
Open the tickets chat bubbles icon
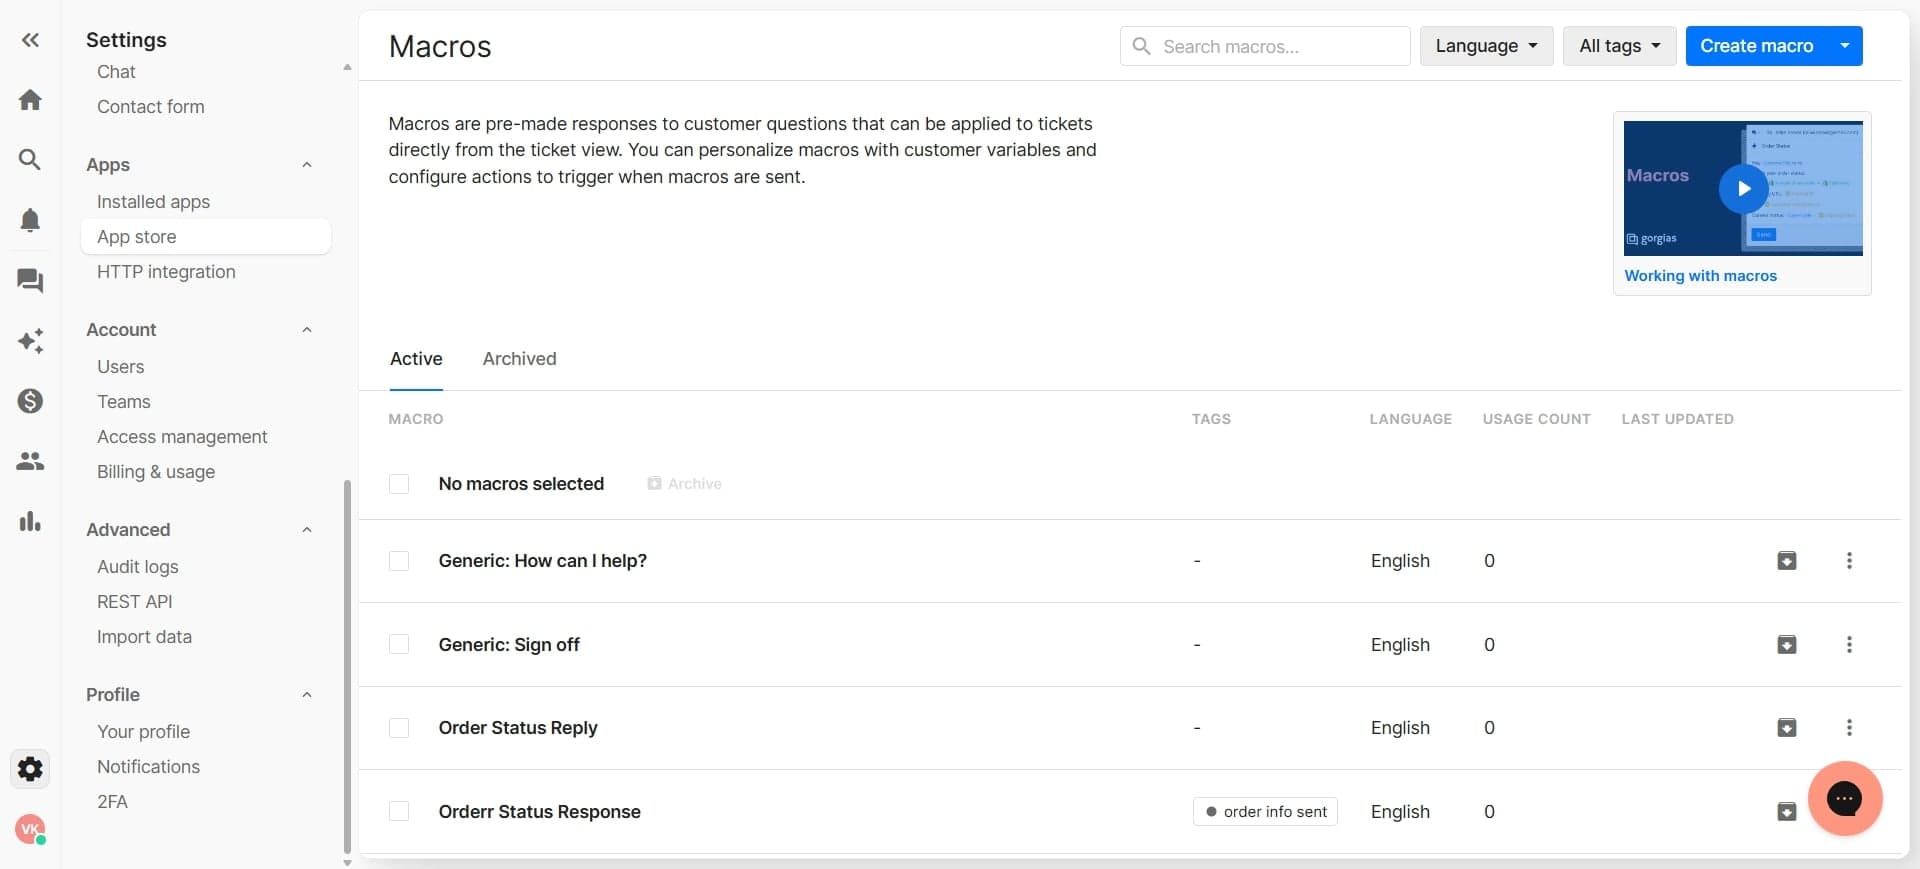click(30, 281)
